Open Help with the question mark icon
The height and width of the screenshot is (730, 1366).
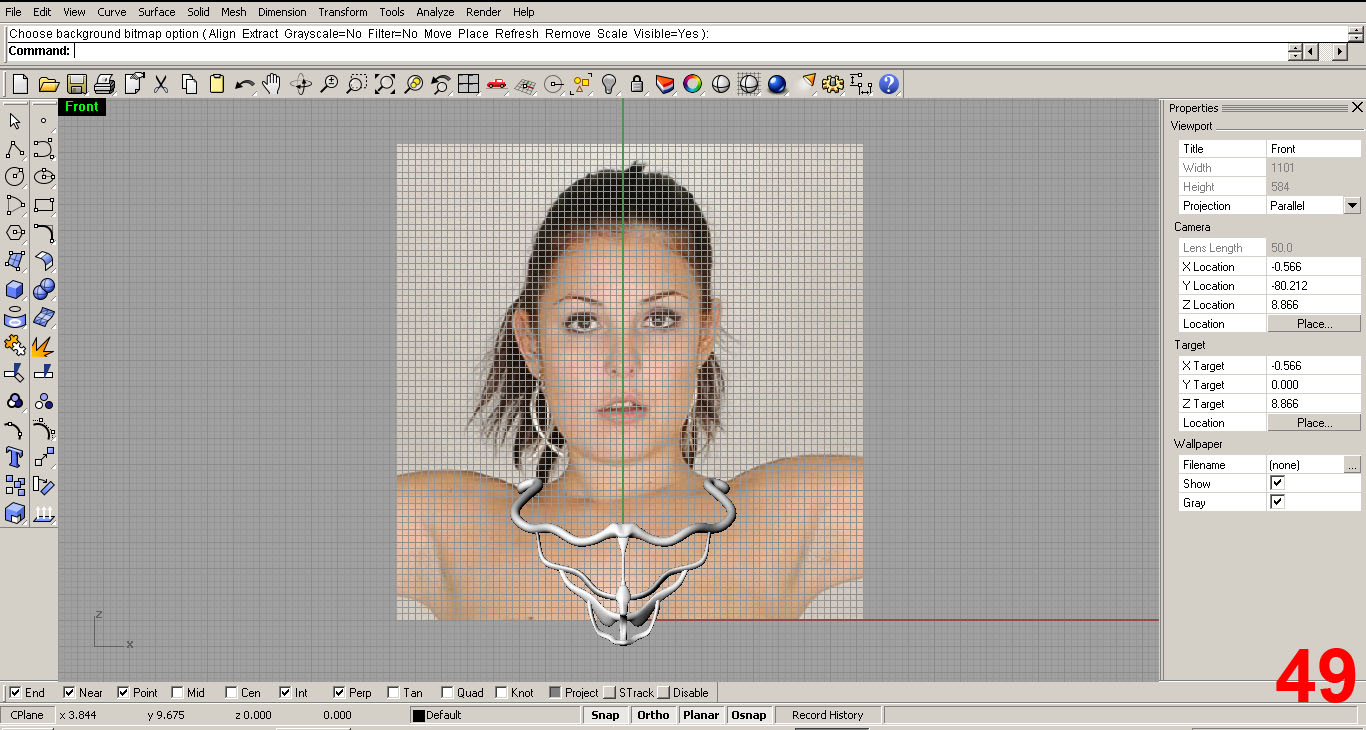[889, 84]
